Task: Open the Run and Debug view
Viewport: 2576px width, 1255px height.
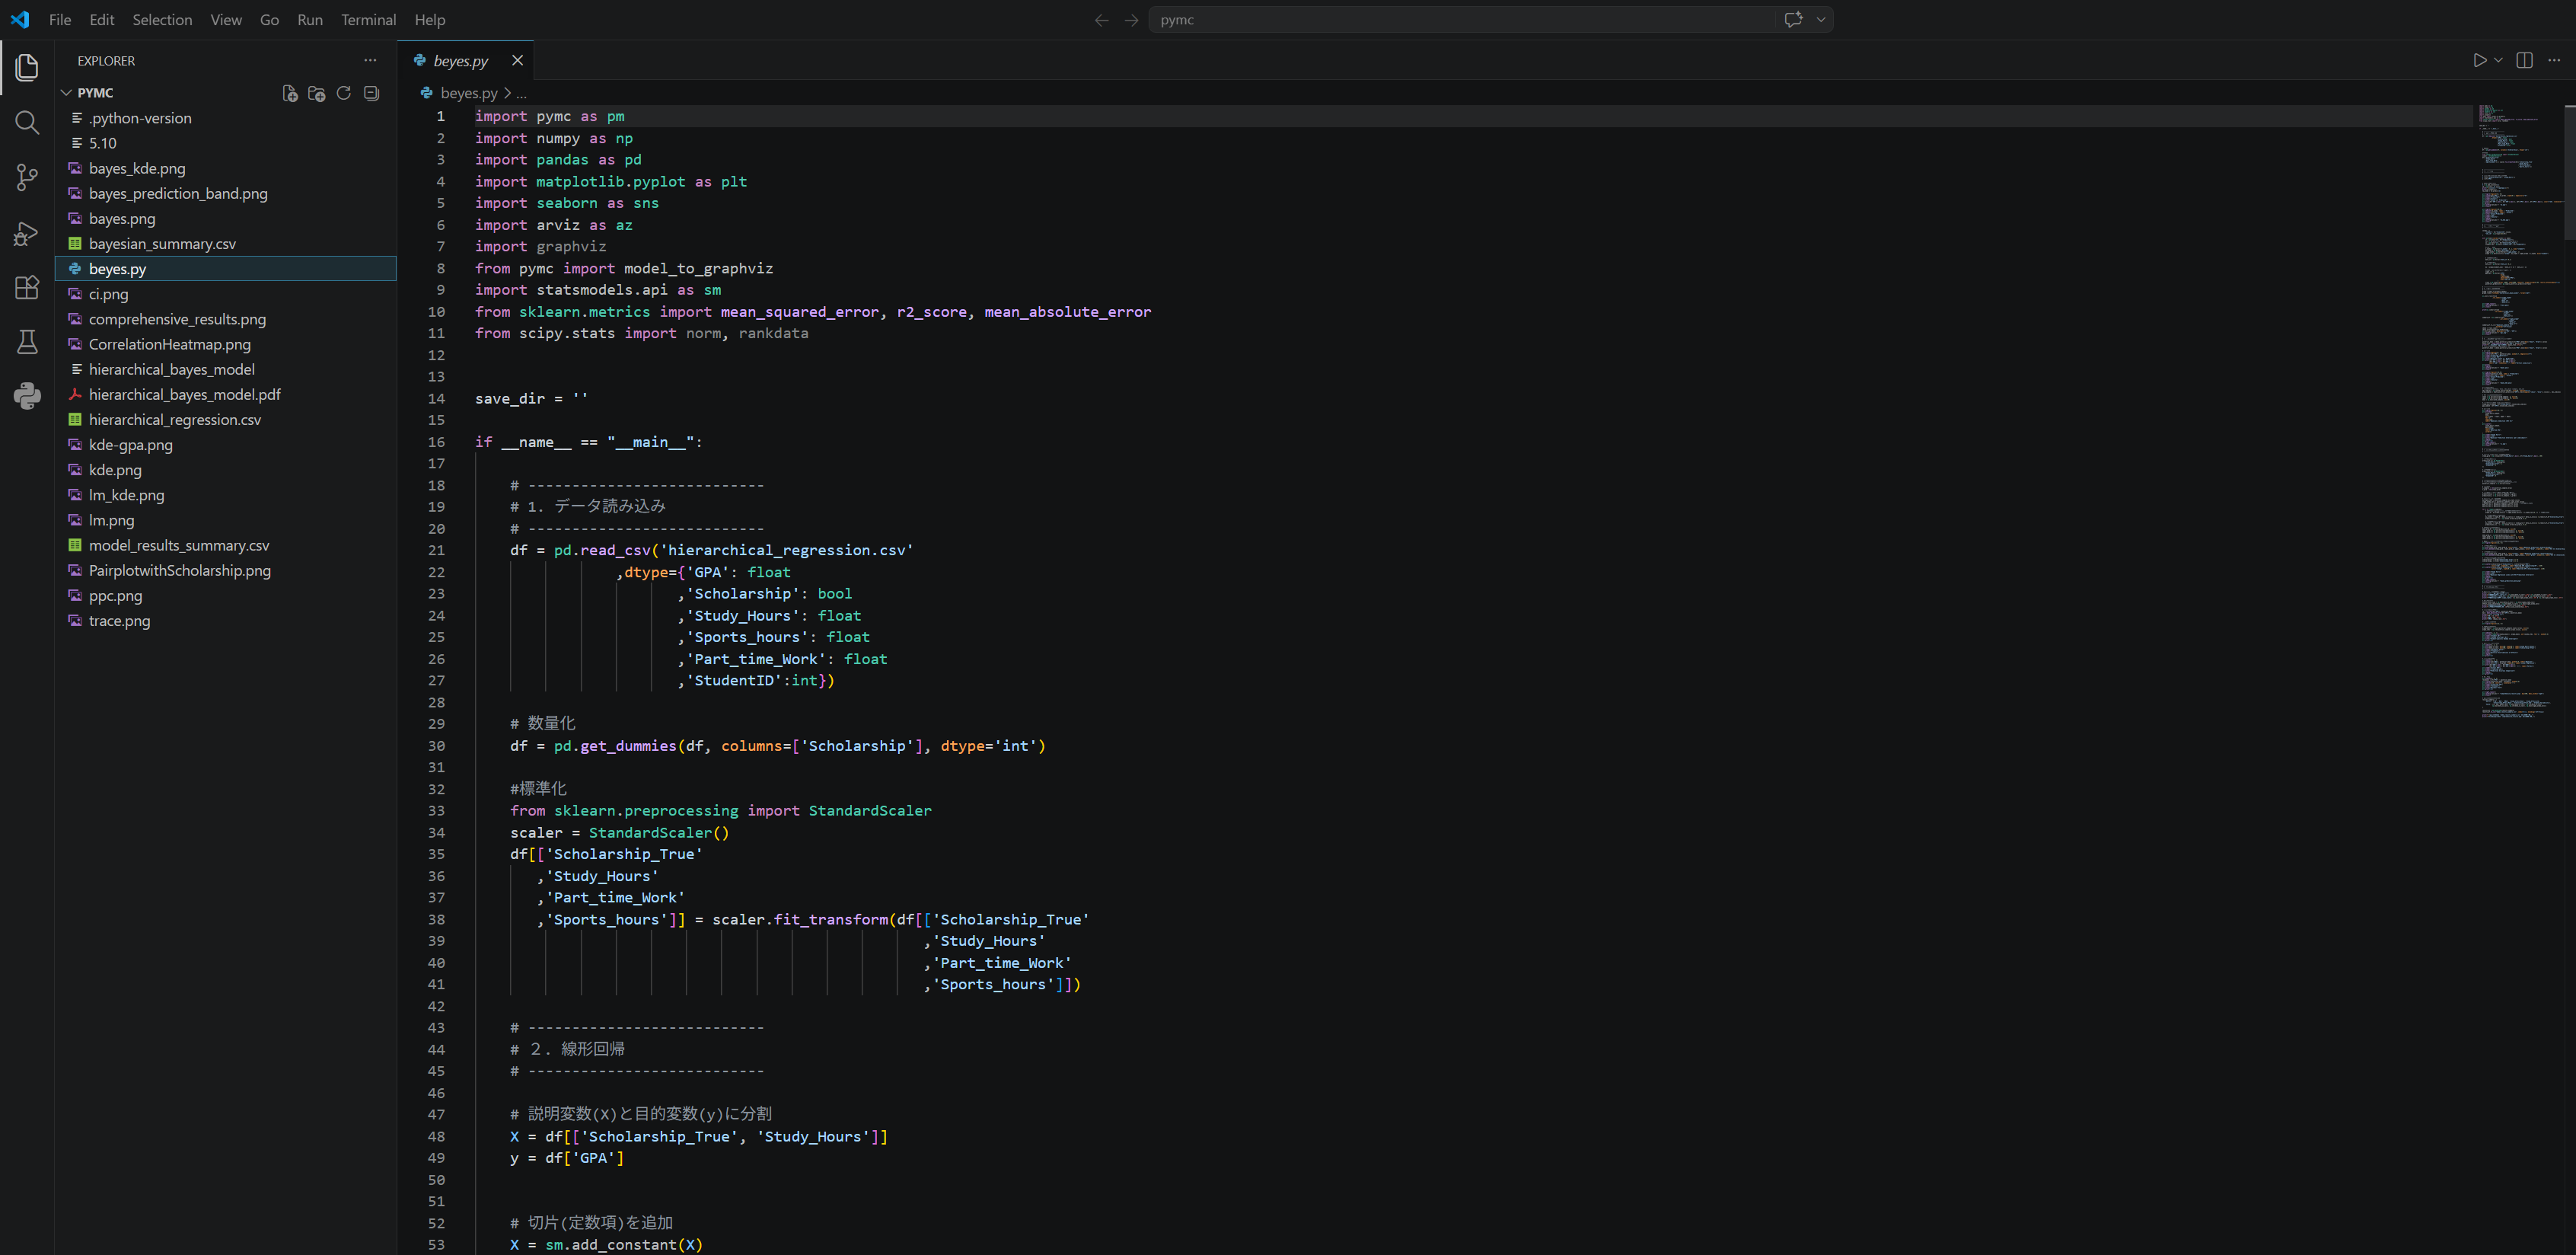Action: (x=26, y=233)
